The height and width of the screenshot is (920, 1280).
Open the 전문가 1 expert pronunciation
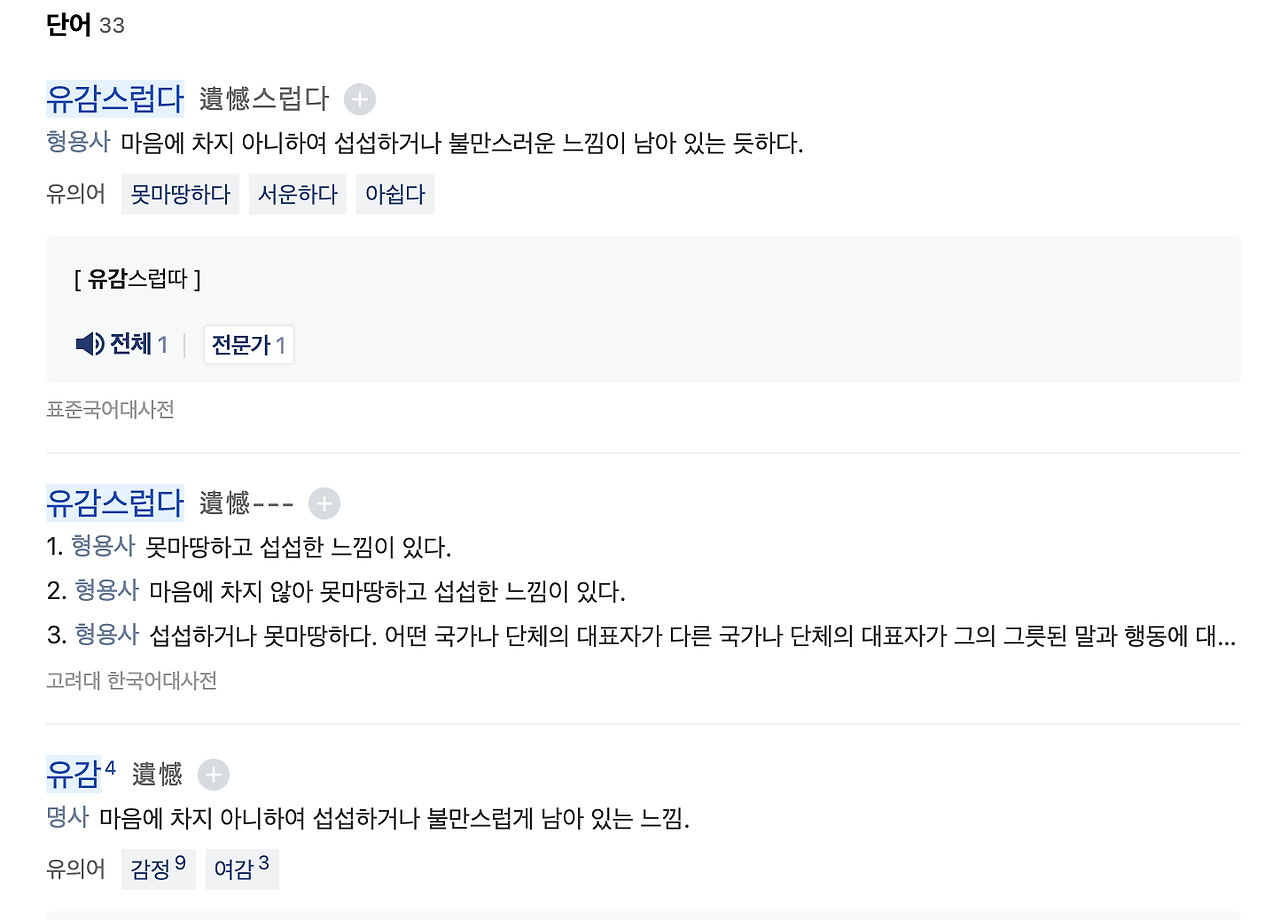pyautogui.click(x=248, y=344)
